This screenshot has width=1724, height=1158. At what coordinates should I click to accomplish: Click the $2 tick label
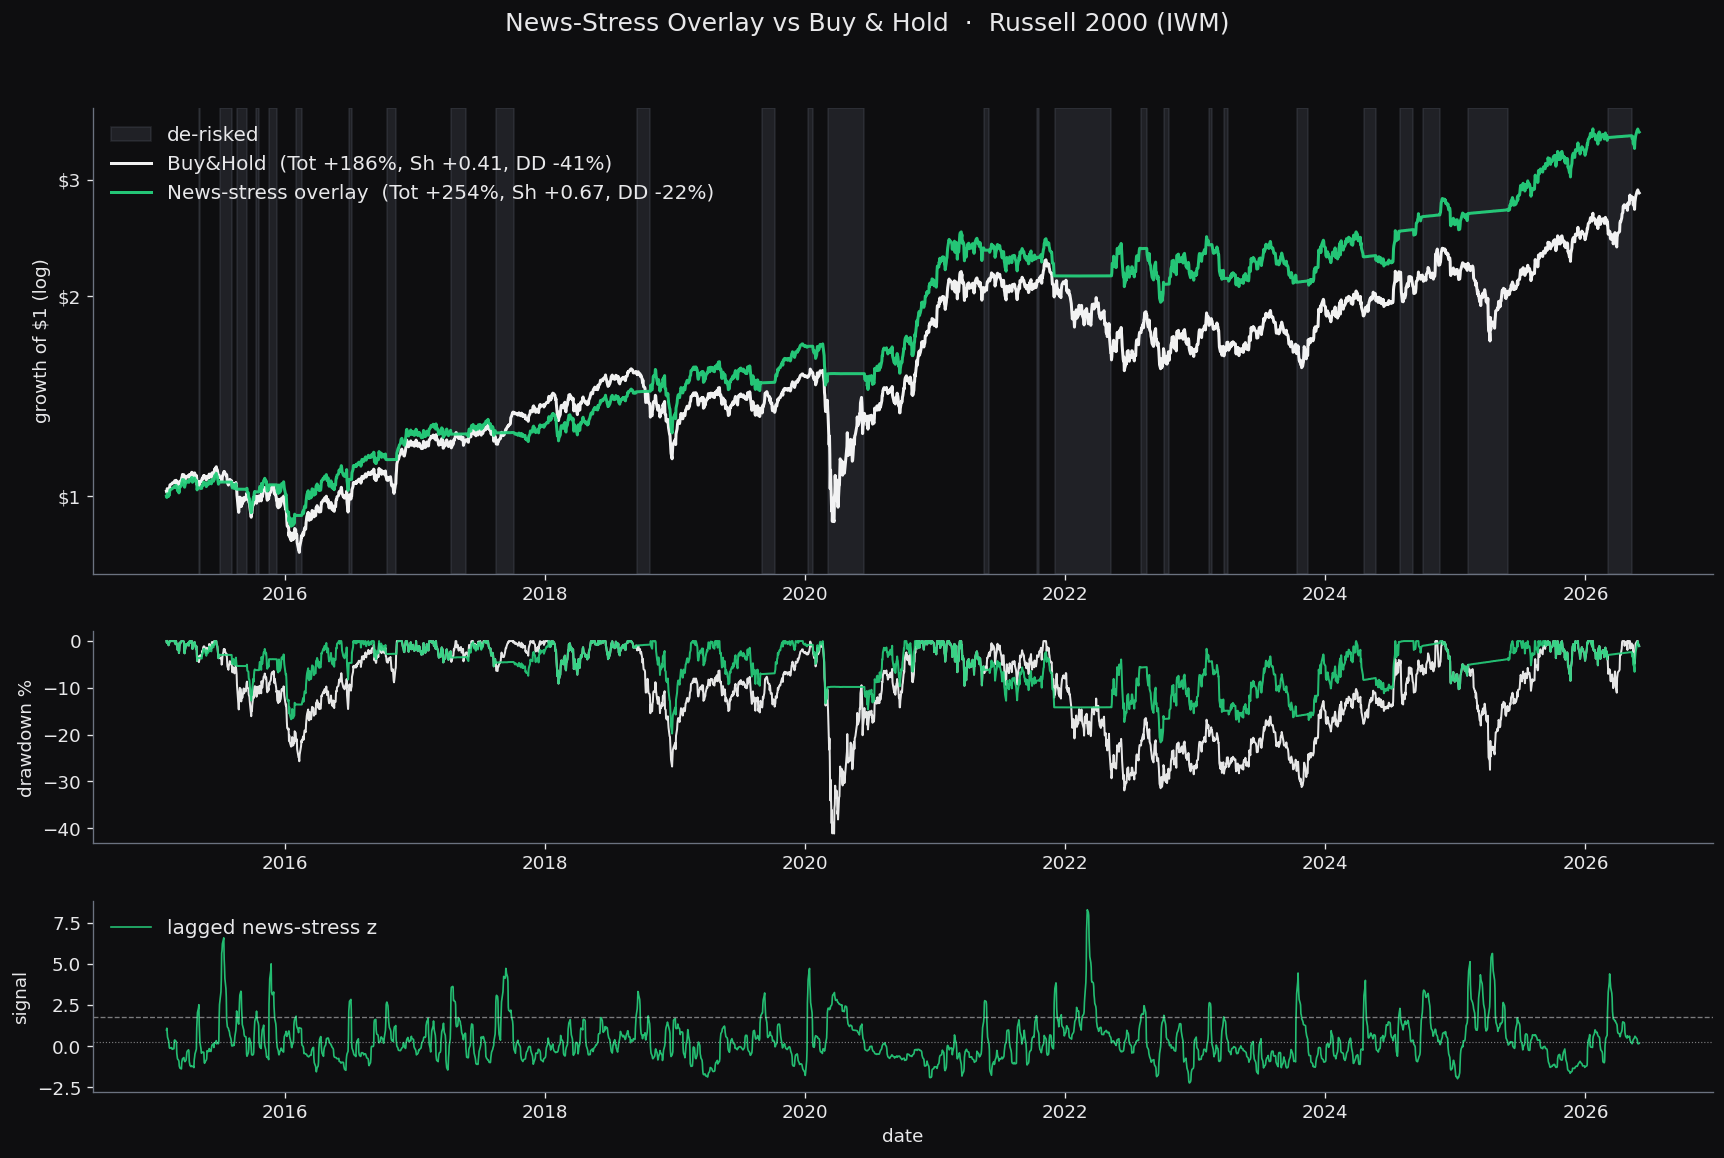pyautogui.click(x=68, y=297)
